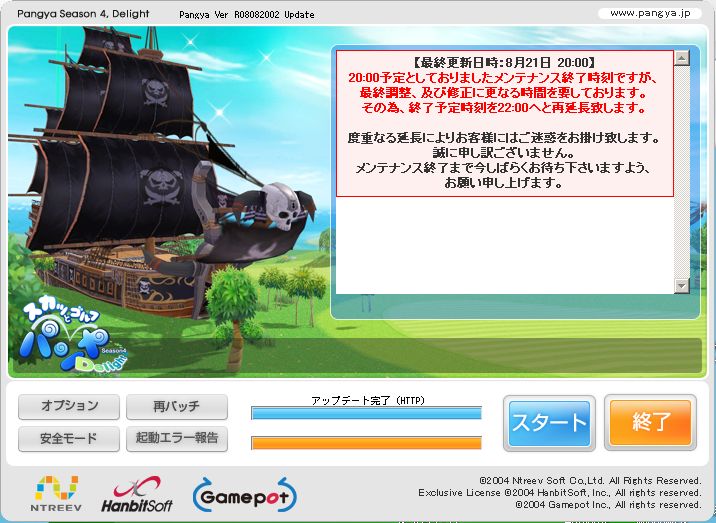Click the スカッとゴルフ パンヤ game logo
The height and width of the screenshot is (523, 716).
[x=71, y=336]
